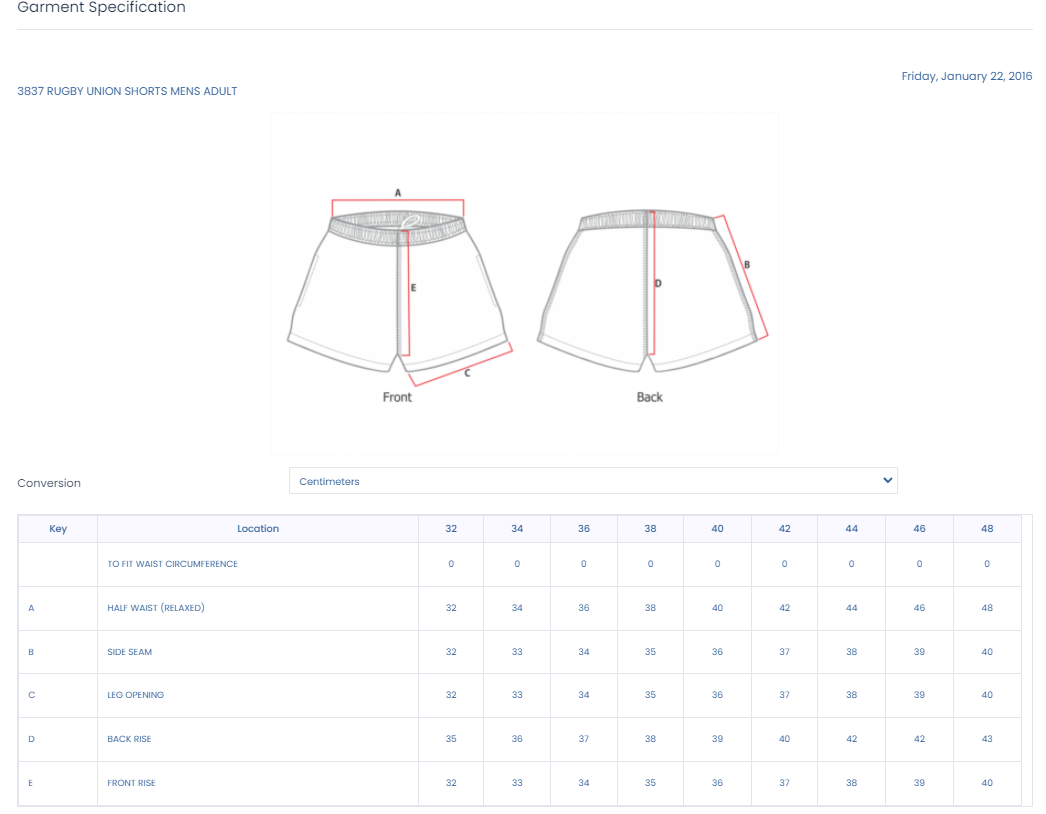Click the C leg opening marker on diagram

(x=466, y=374)
